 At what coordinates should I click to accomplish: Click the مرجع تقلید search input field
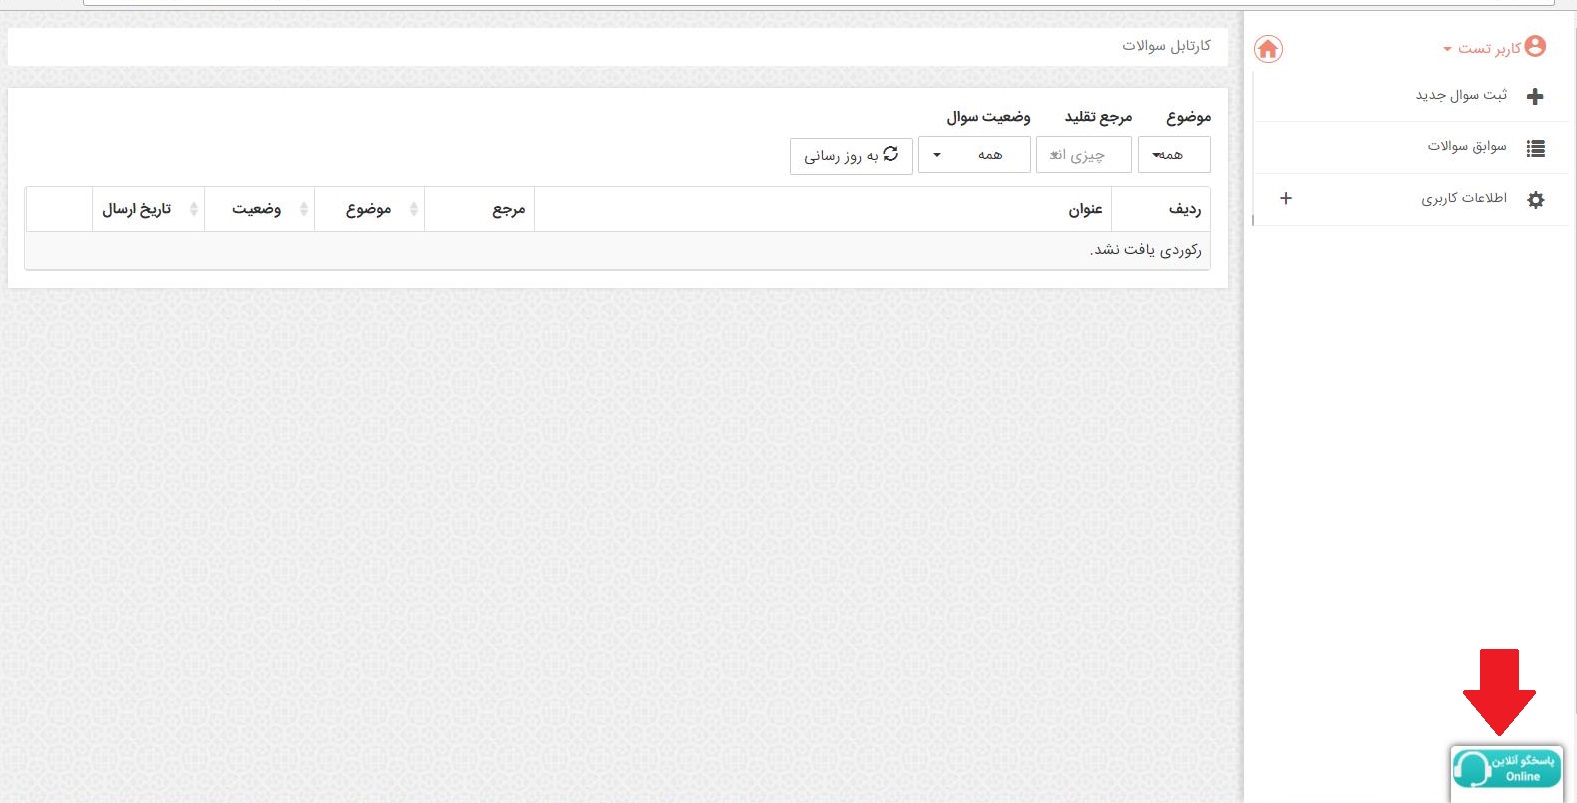point(1083,155)
